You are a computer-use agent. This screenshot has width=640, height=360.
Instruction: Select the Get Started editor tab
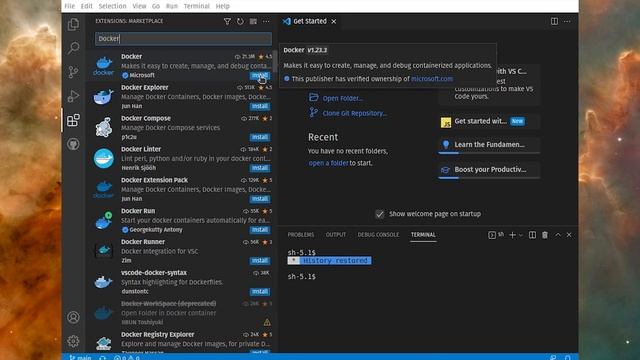coord(309,21)
